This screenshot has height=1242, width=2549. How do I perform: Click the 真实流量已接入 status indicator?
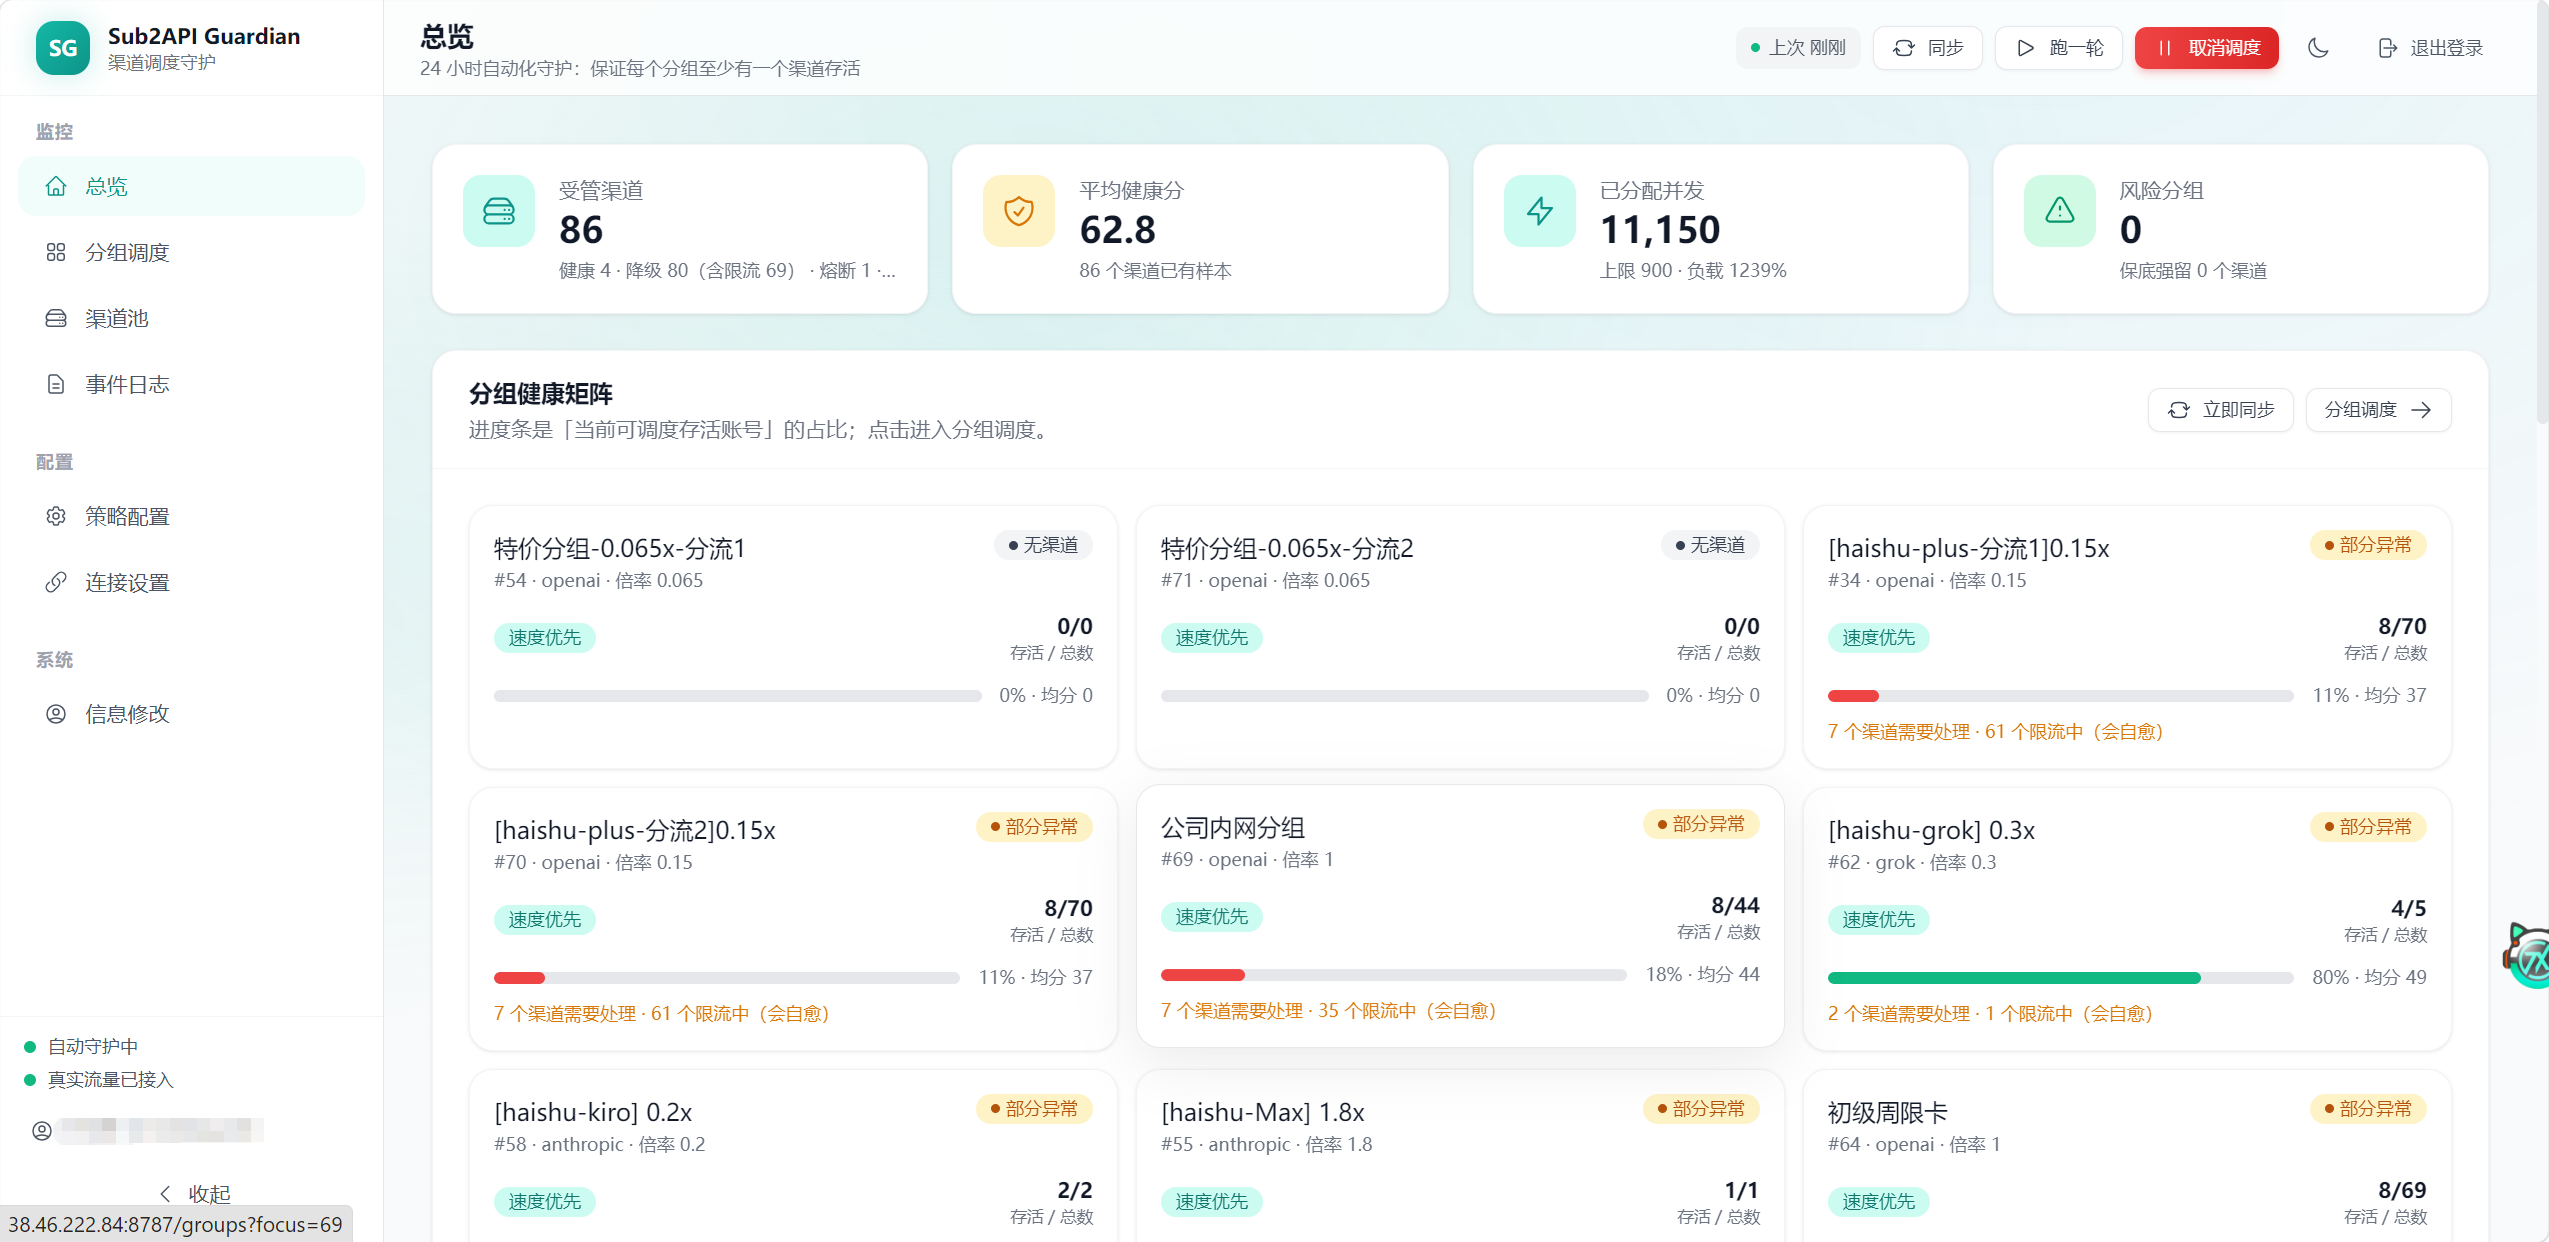[98, 1080]
